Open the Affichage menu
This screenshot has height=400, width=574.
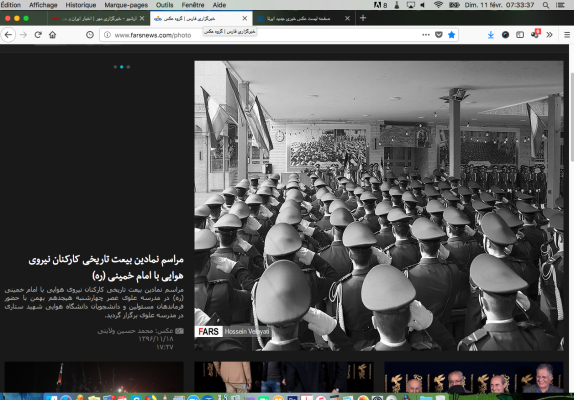pos(43,5)
